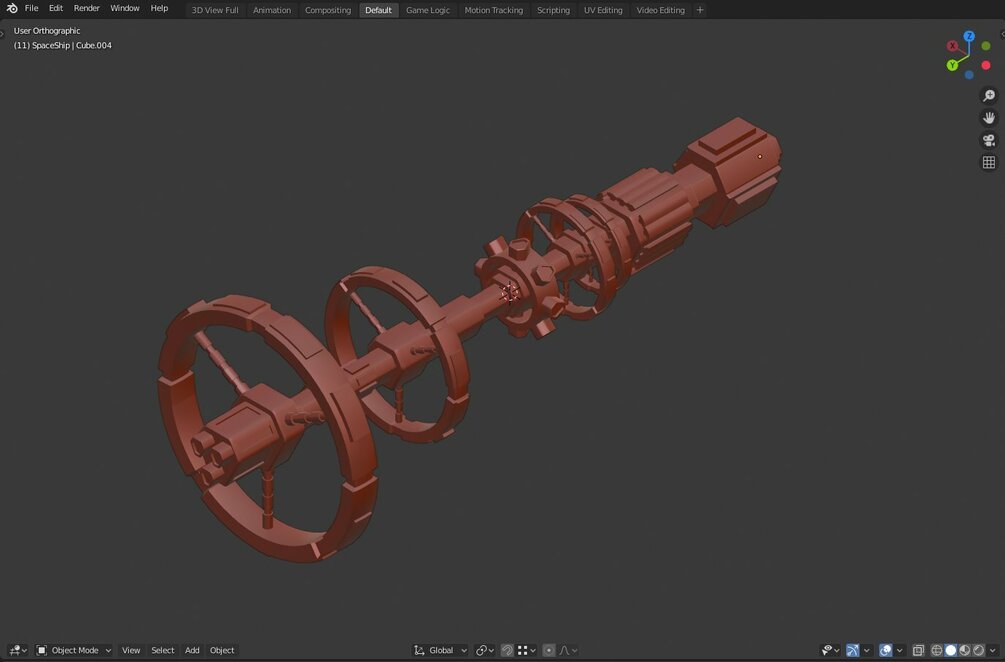Expand the gizmo options arrow
This screenshot has width=1005, height=662.
[867, 650]
